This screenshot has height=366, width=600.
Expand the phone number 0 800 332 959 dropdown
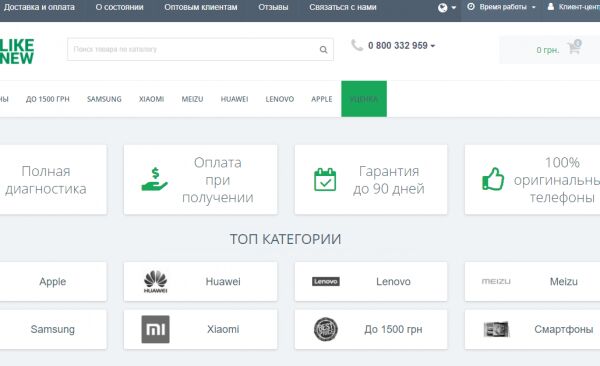tap(433, 46)
